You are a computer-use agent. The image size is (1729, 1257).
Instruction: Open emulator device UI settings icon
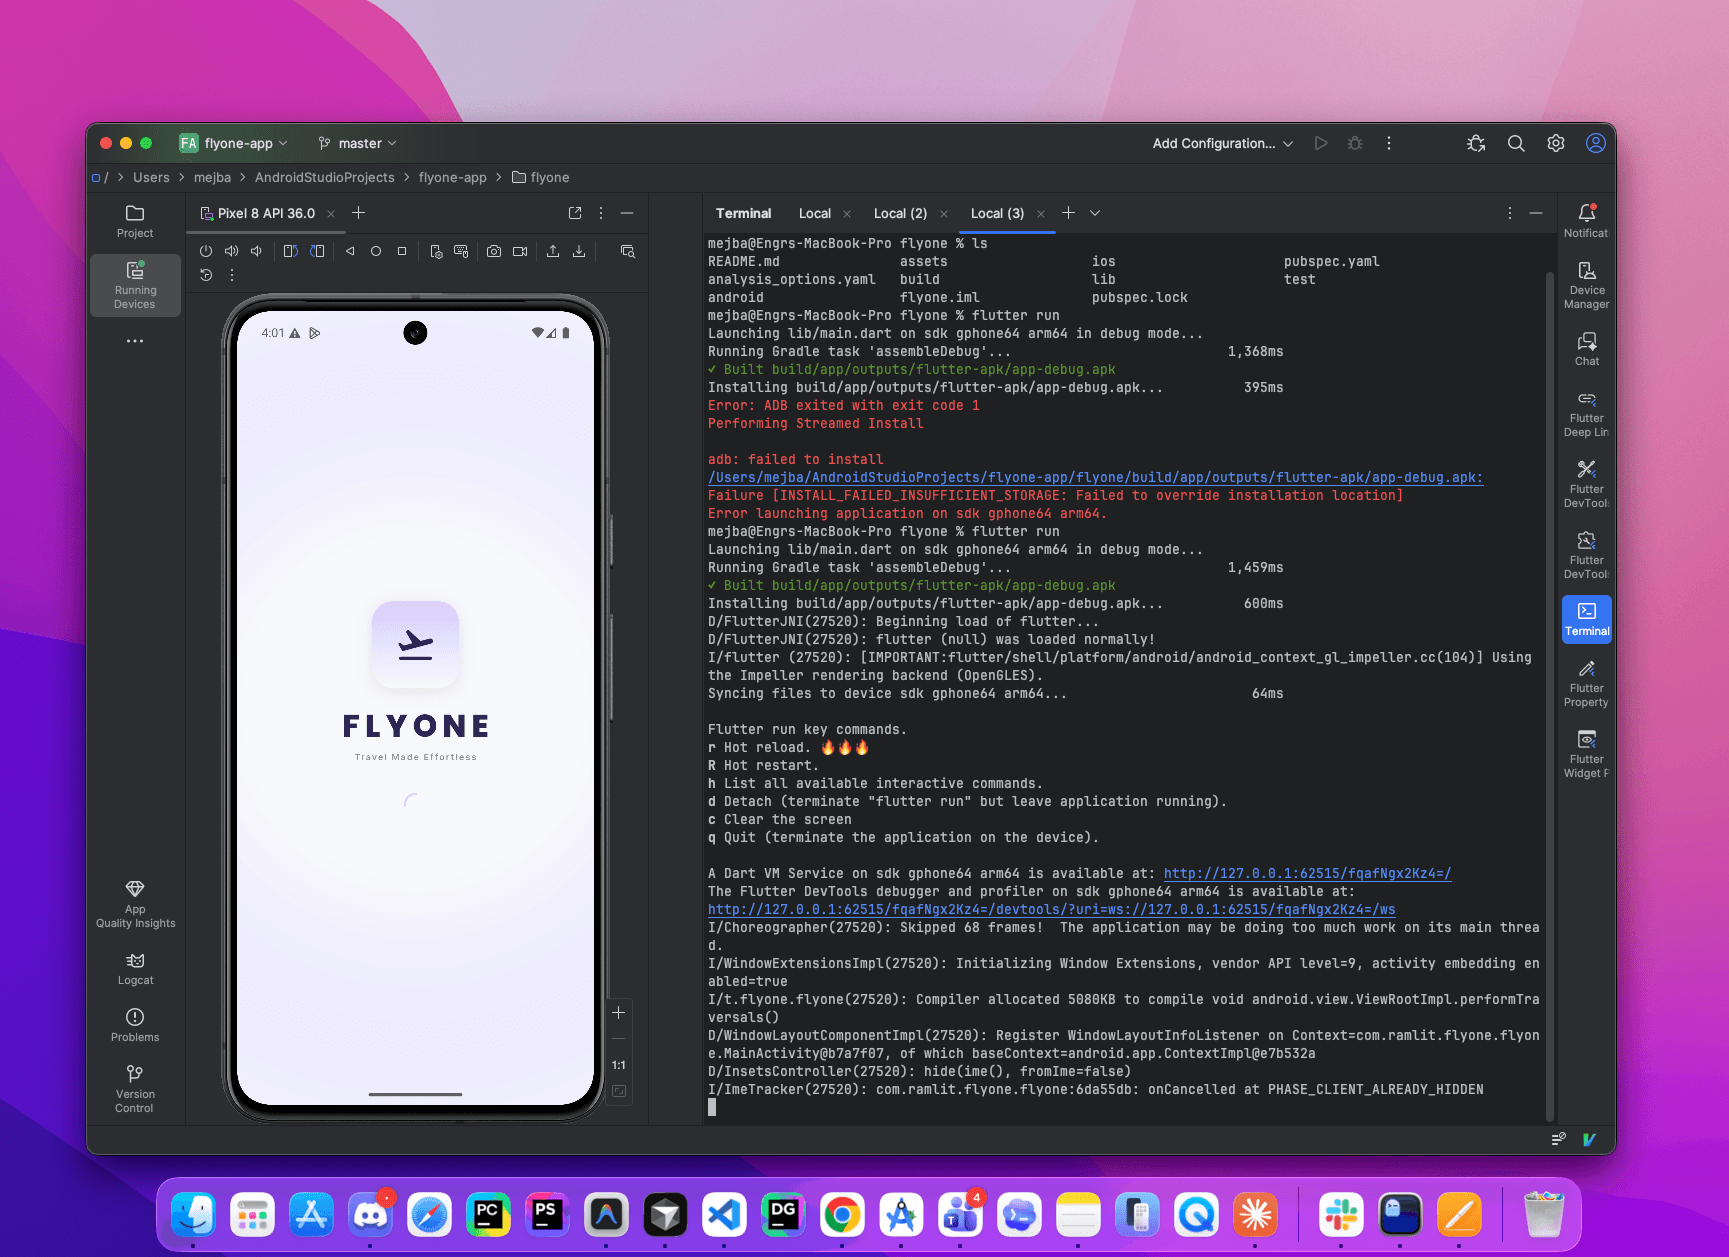click(x=436, y=251)
